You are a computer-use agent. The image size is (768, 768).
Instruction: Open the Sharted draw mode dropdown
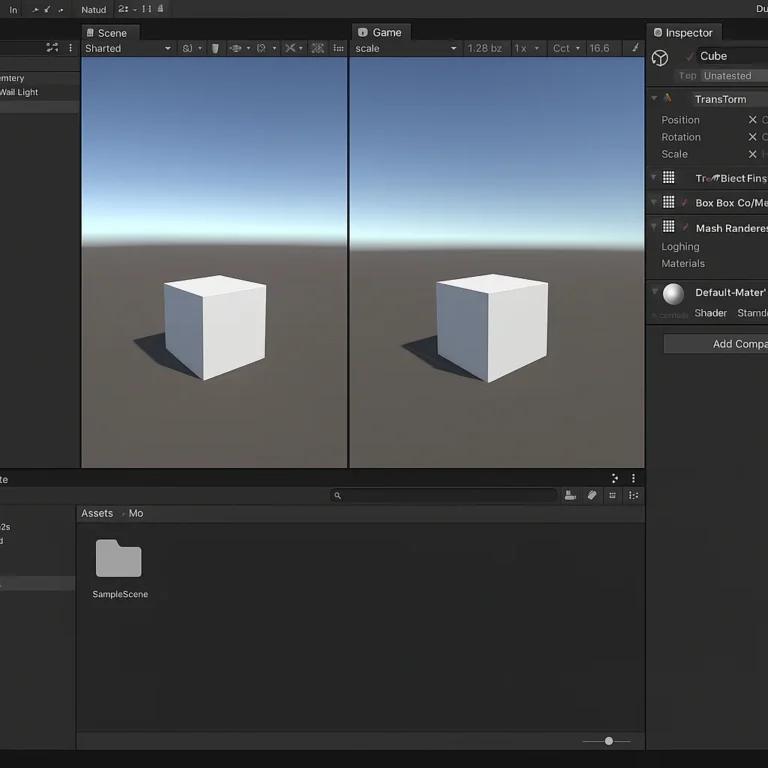128,48
